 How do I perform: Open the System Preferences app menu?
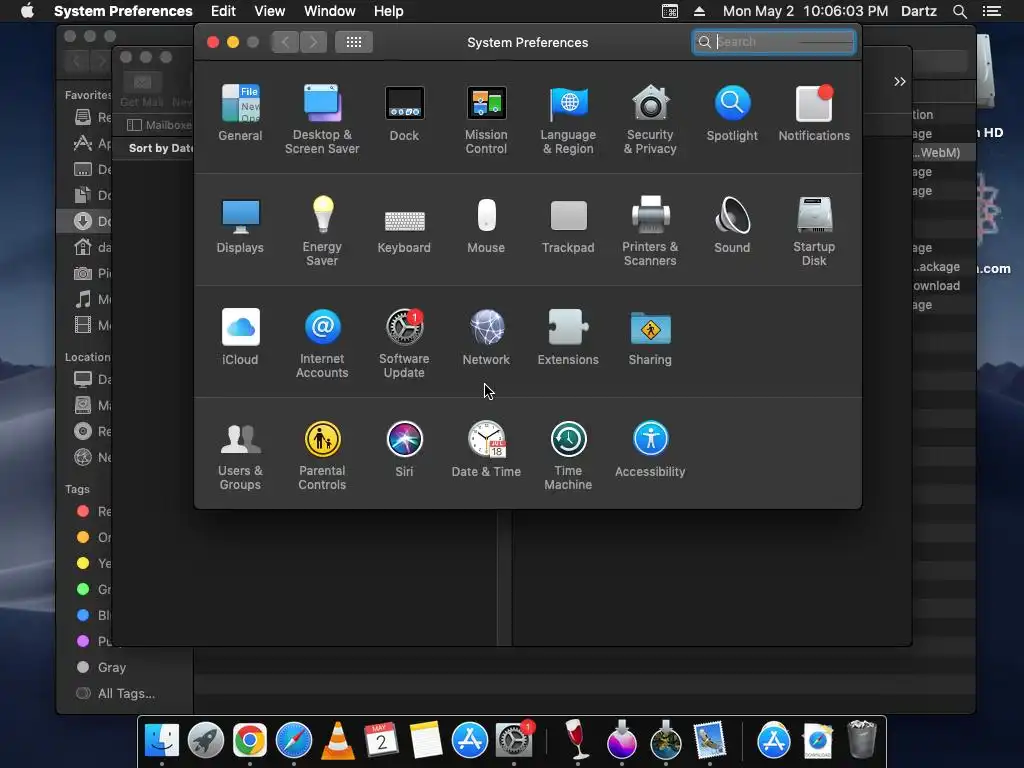tap(123, 11)
